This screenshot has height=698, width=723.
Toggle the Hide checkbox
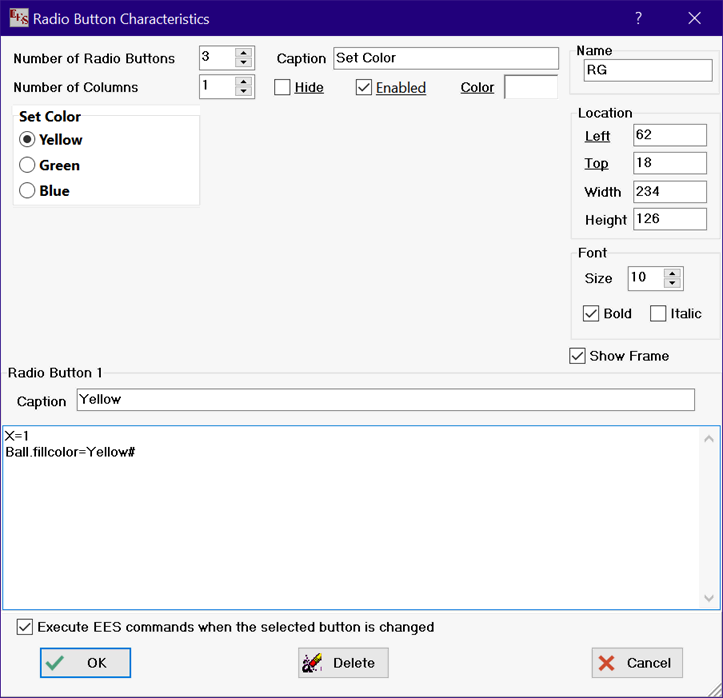(283, 88)
